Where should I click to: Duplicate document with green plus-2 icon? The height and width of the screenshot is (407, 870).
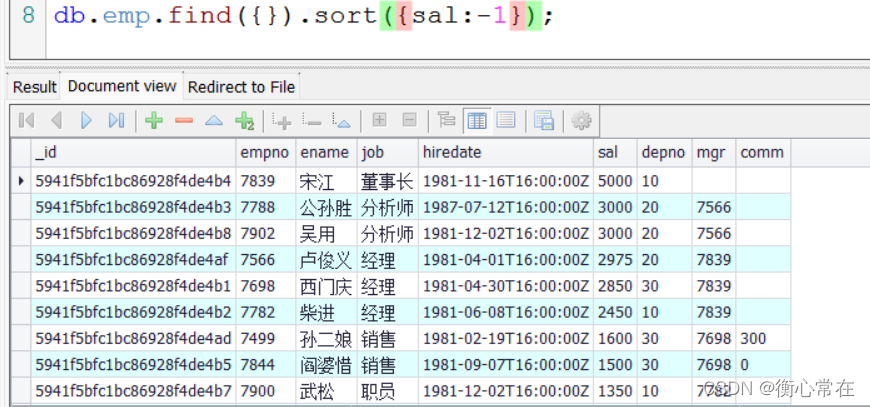click(244, 120)
